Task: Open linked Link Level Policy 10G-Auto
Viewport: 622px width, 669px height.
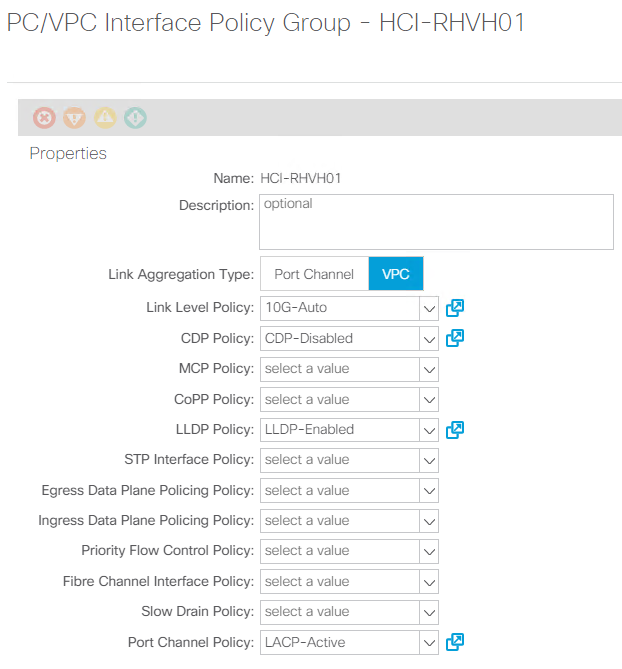Action: pyautogui.click(x=455, y=308)
